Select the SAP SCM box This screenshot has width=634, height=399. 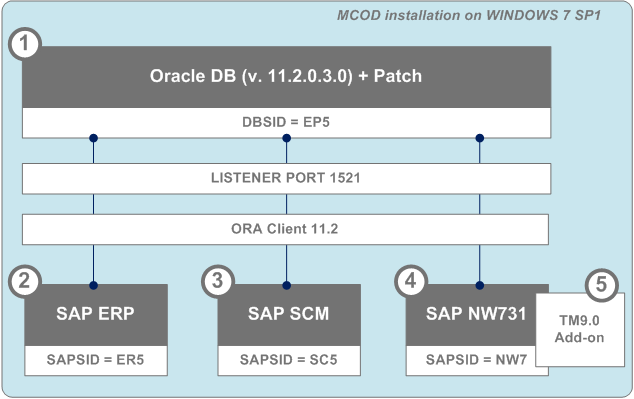[289, 315]
